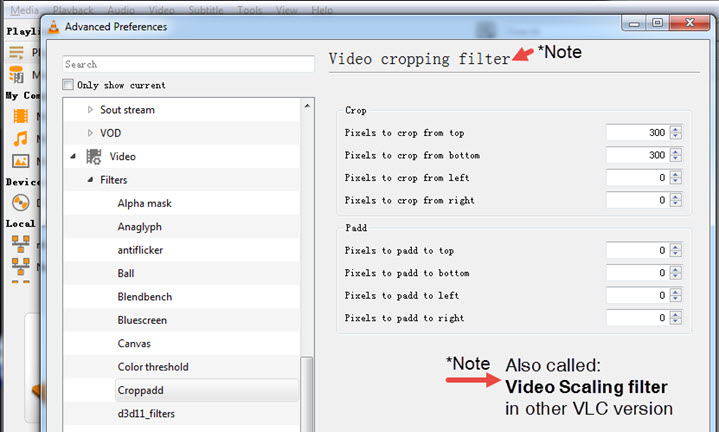Click the Pixels to crop from right field

636,200
